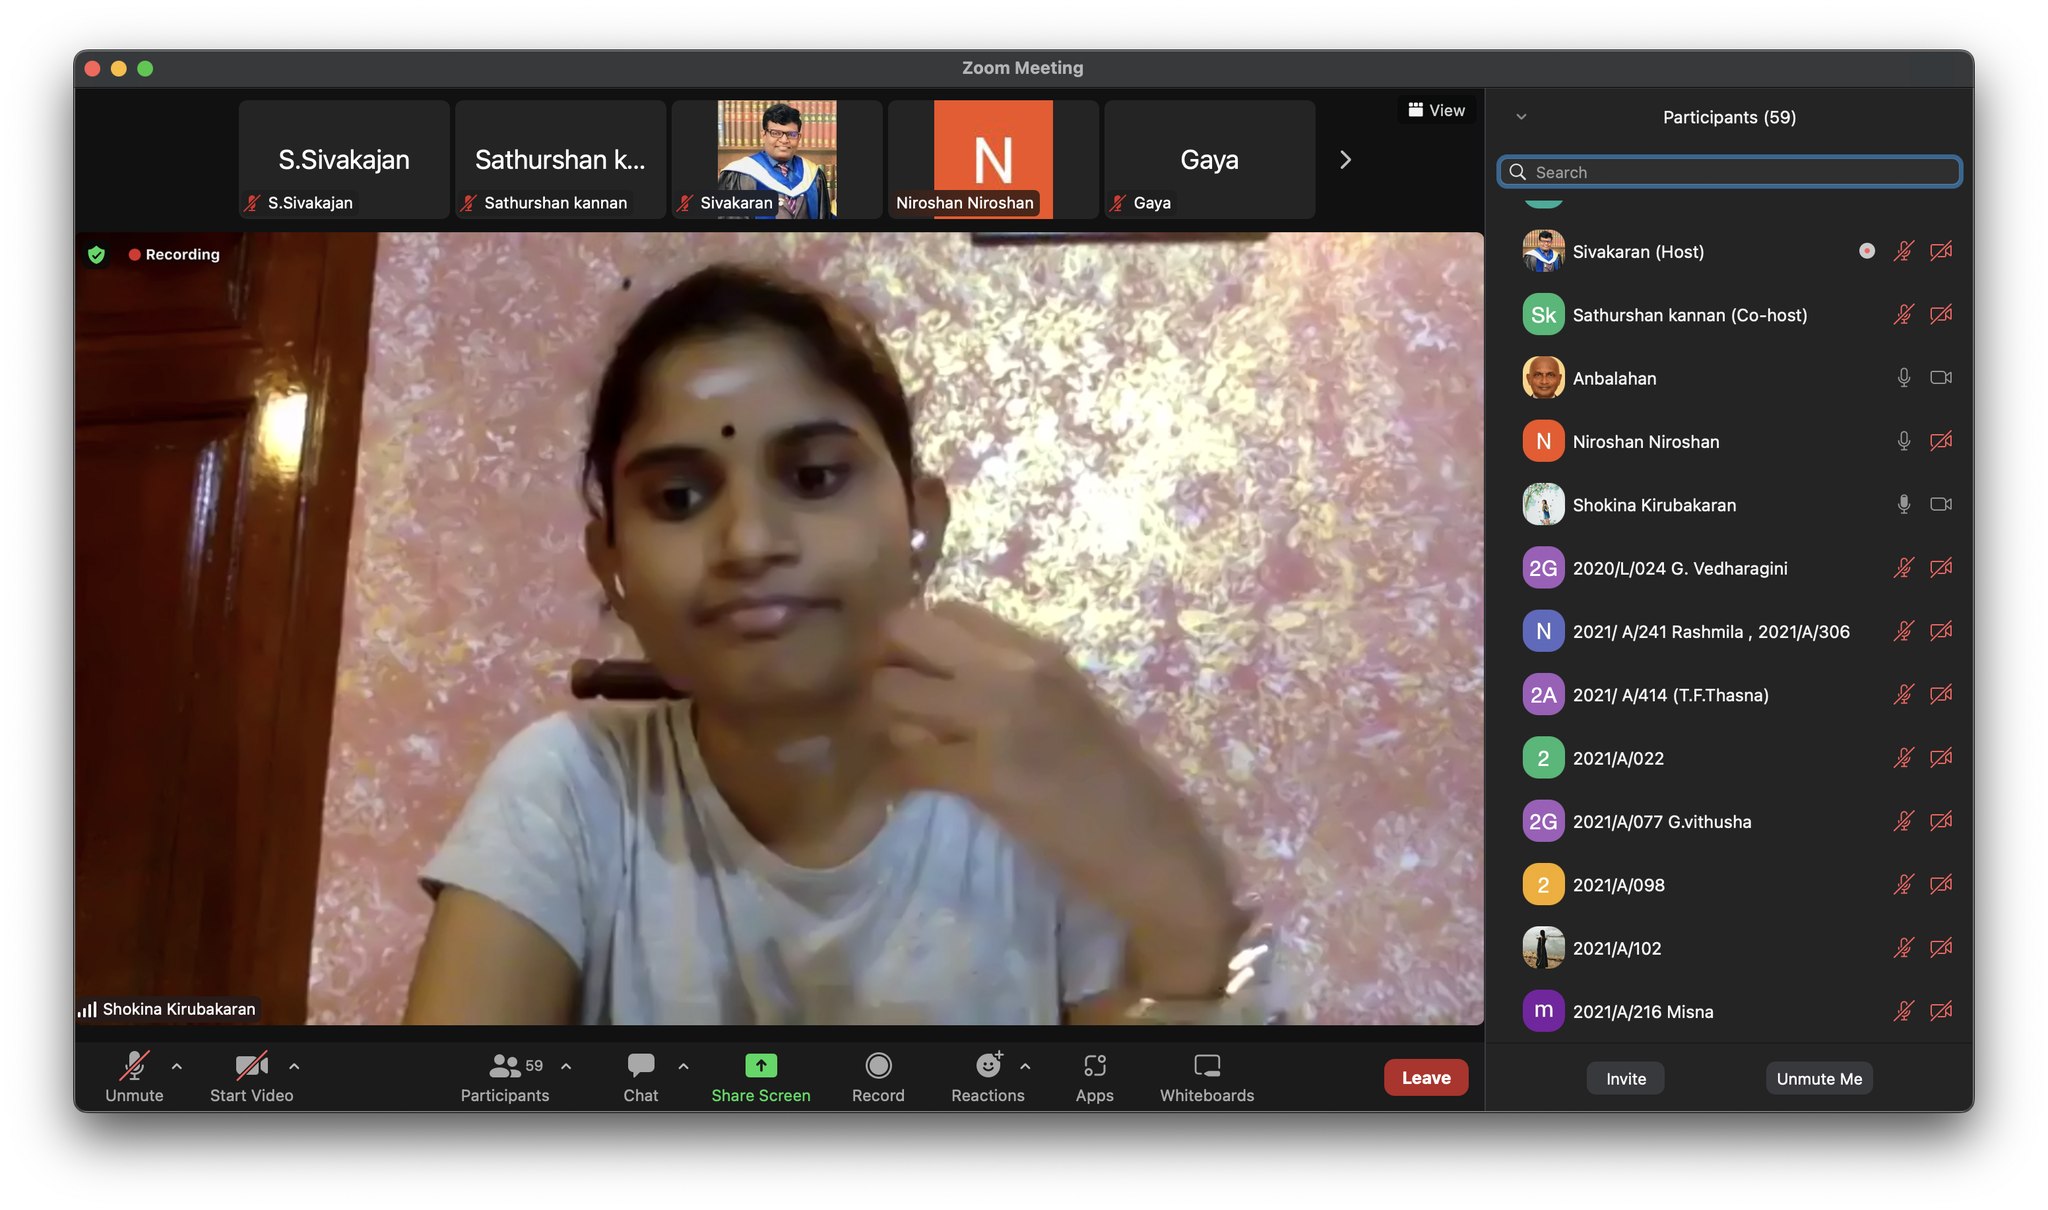Toggle Shokina Kirubakaran's video camera icon
Screen dimensions: 2048x1210
pos(1941,505)
